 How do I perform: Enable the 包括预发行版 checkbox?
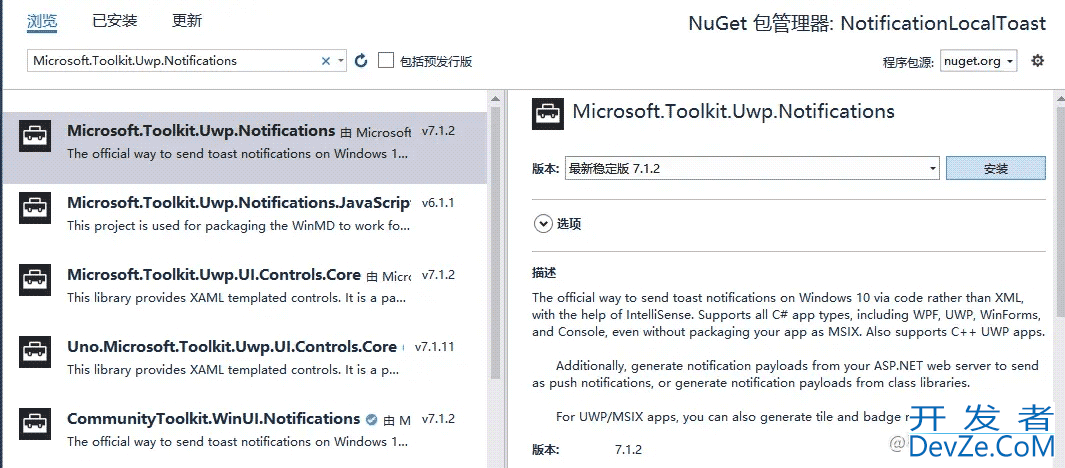pos(386,60)
